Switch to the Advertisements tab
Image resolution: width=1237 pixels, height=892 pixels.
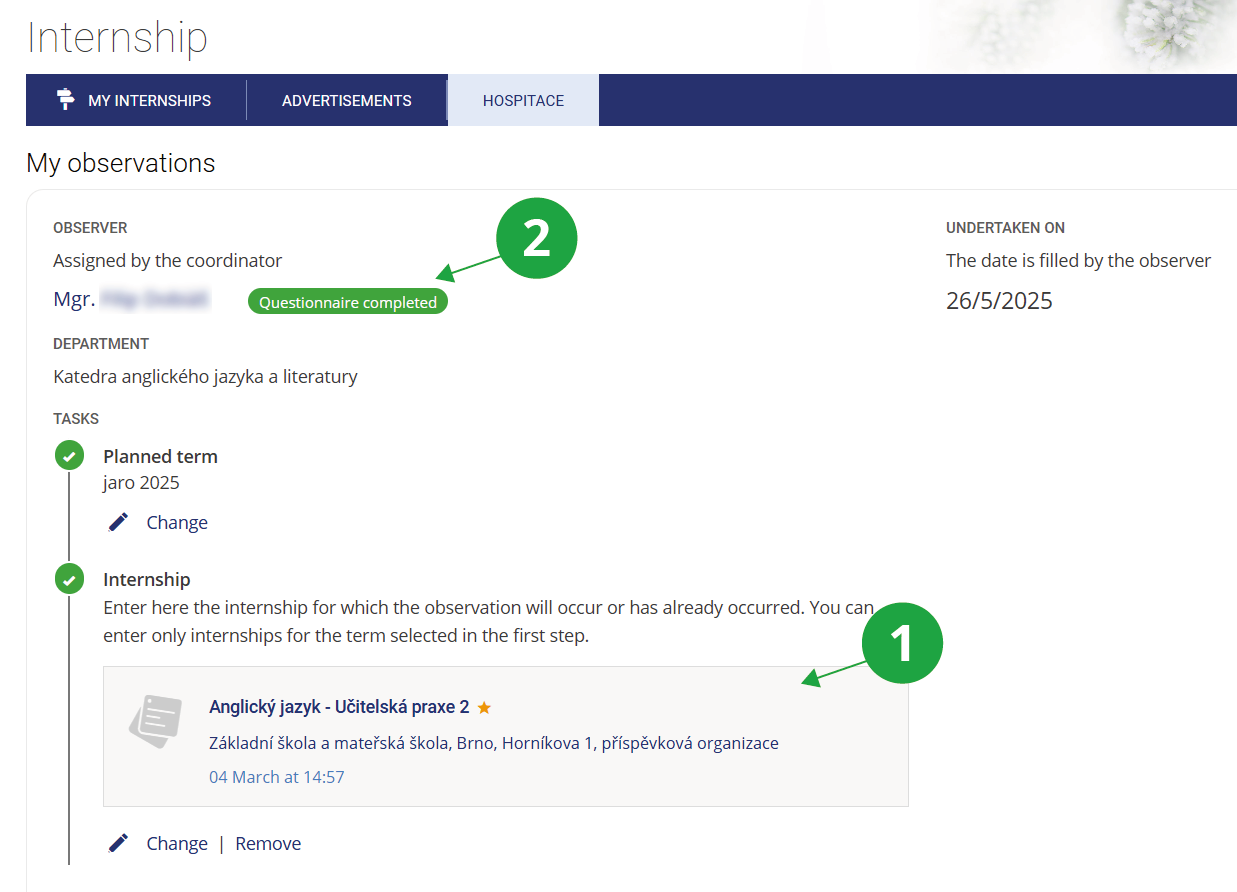point(346,100)
